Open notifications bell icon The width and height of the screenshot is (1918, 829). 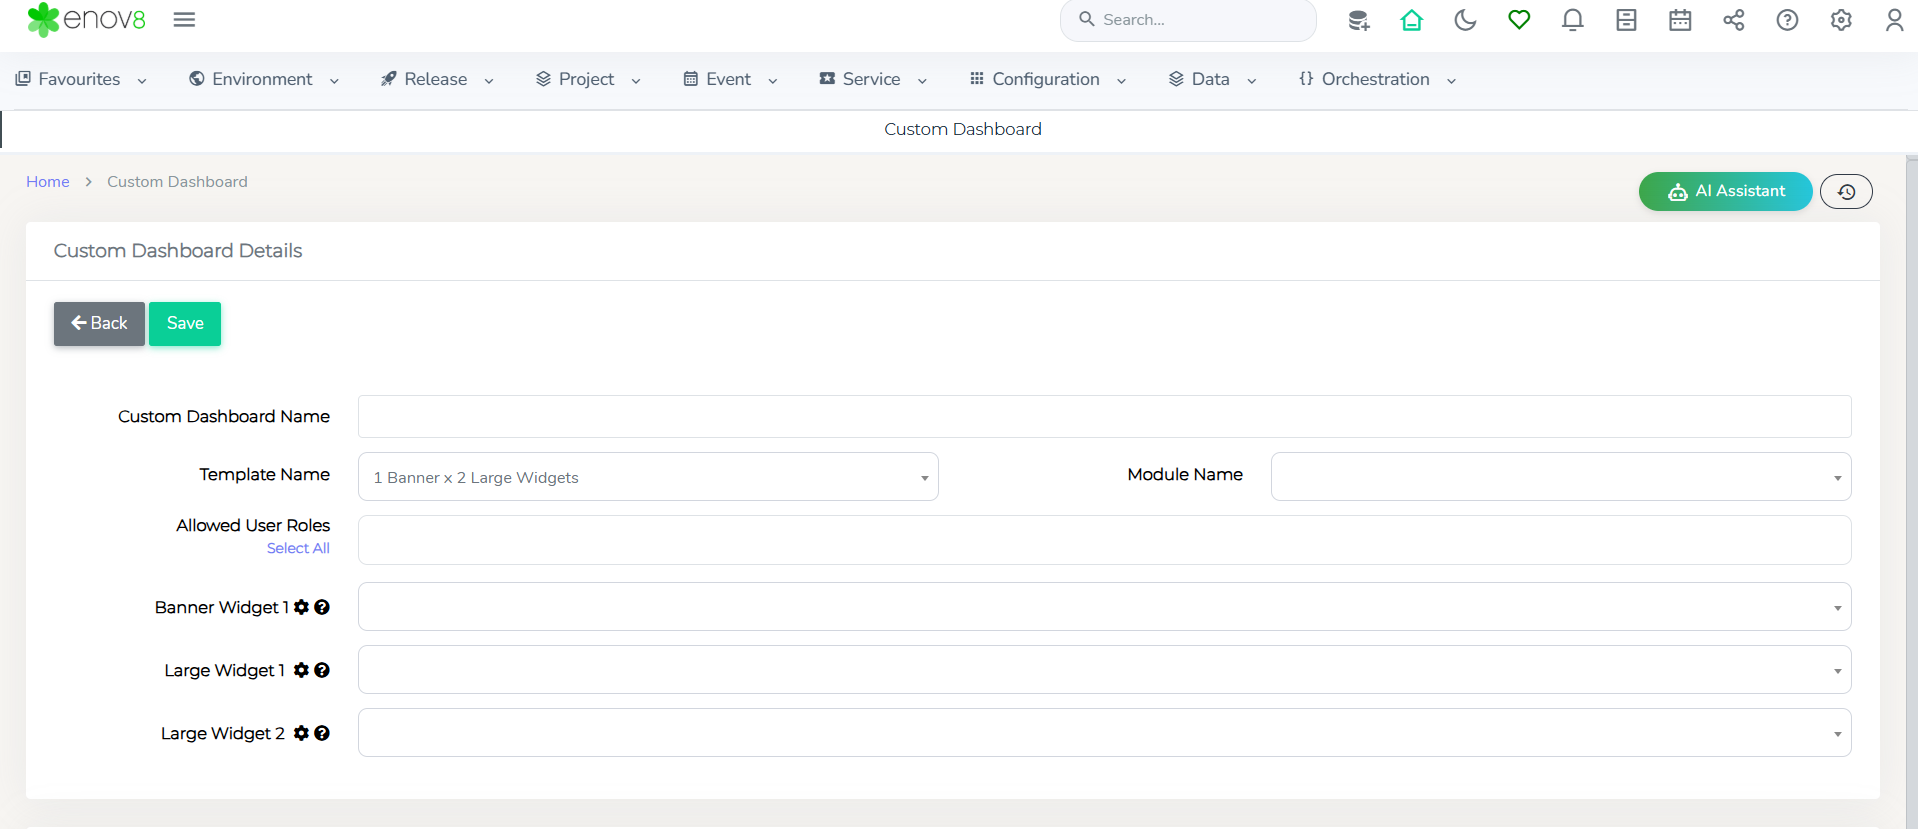(x=1572, y=20)
